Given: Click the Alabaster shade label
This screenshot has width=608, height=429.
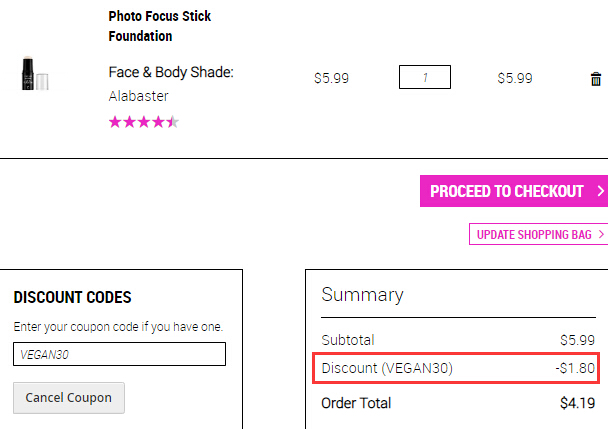Looking at the screenshot, I should tap(138, 96).
